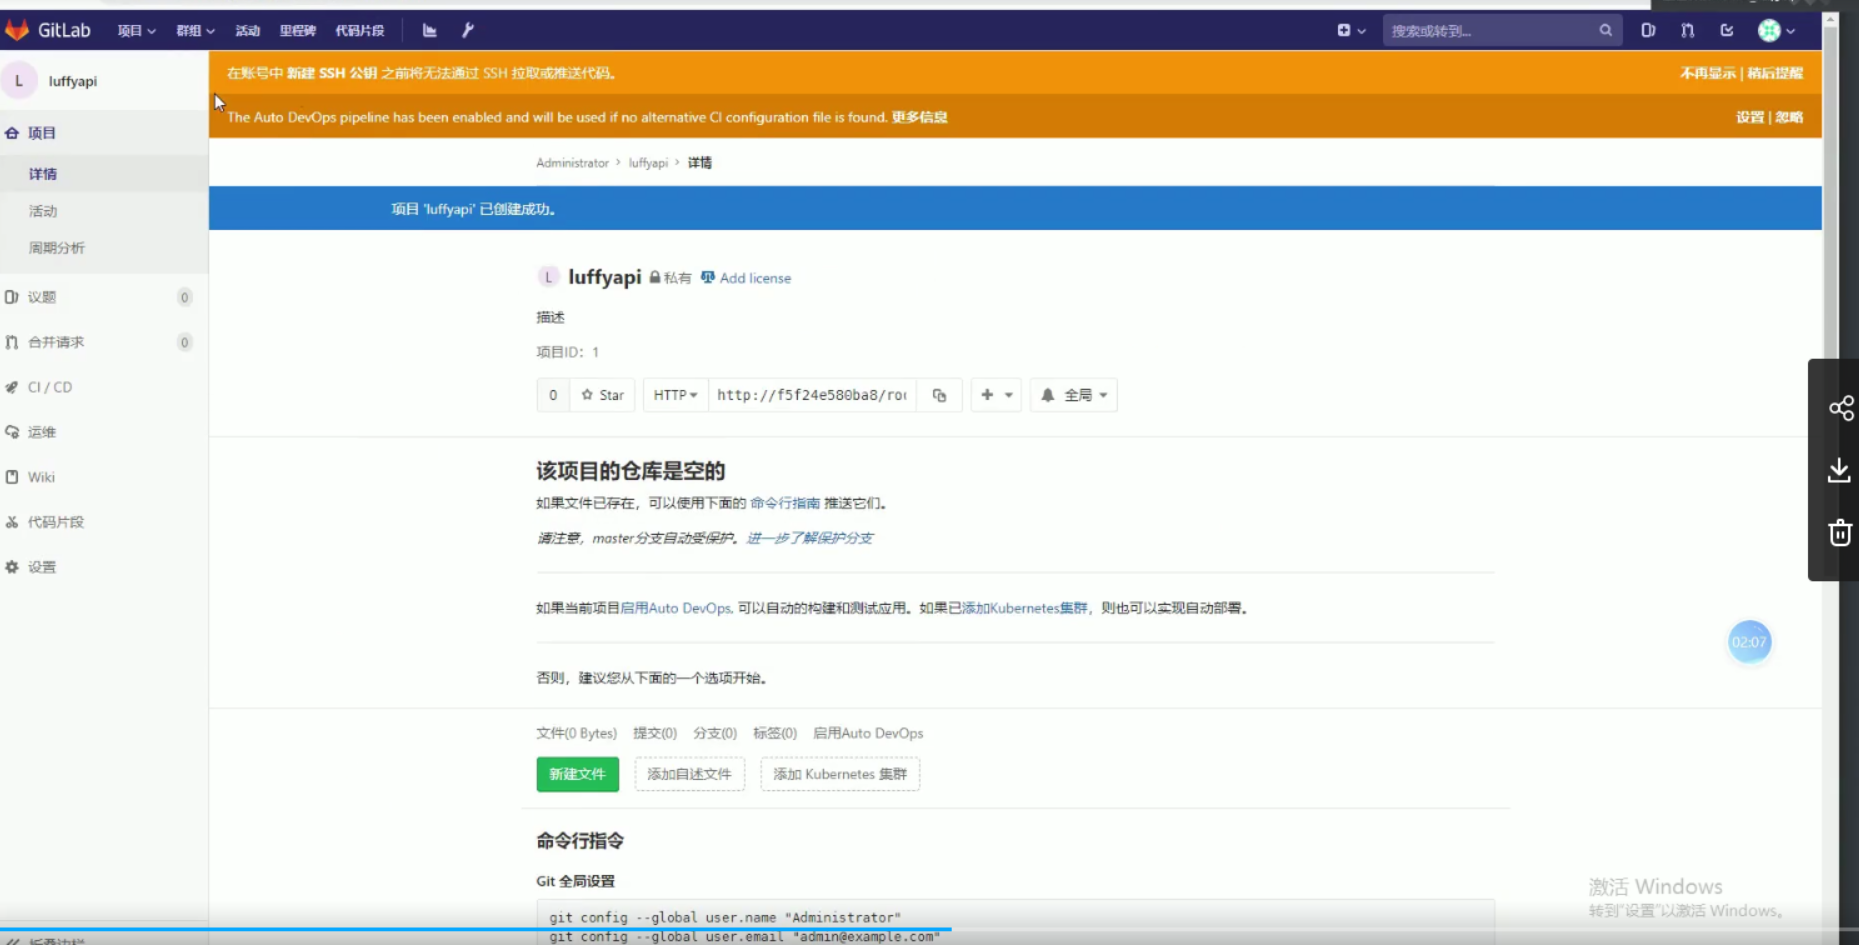Image resolution: width=1859 pixels, height=945 pixels.
Task: Select 项目 in the sidebar
Action: (x=41, y=133)
